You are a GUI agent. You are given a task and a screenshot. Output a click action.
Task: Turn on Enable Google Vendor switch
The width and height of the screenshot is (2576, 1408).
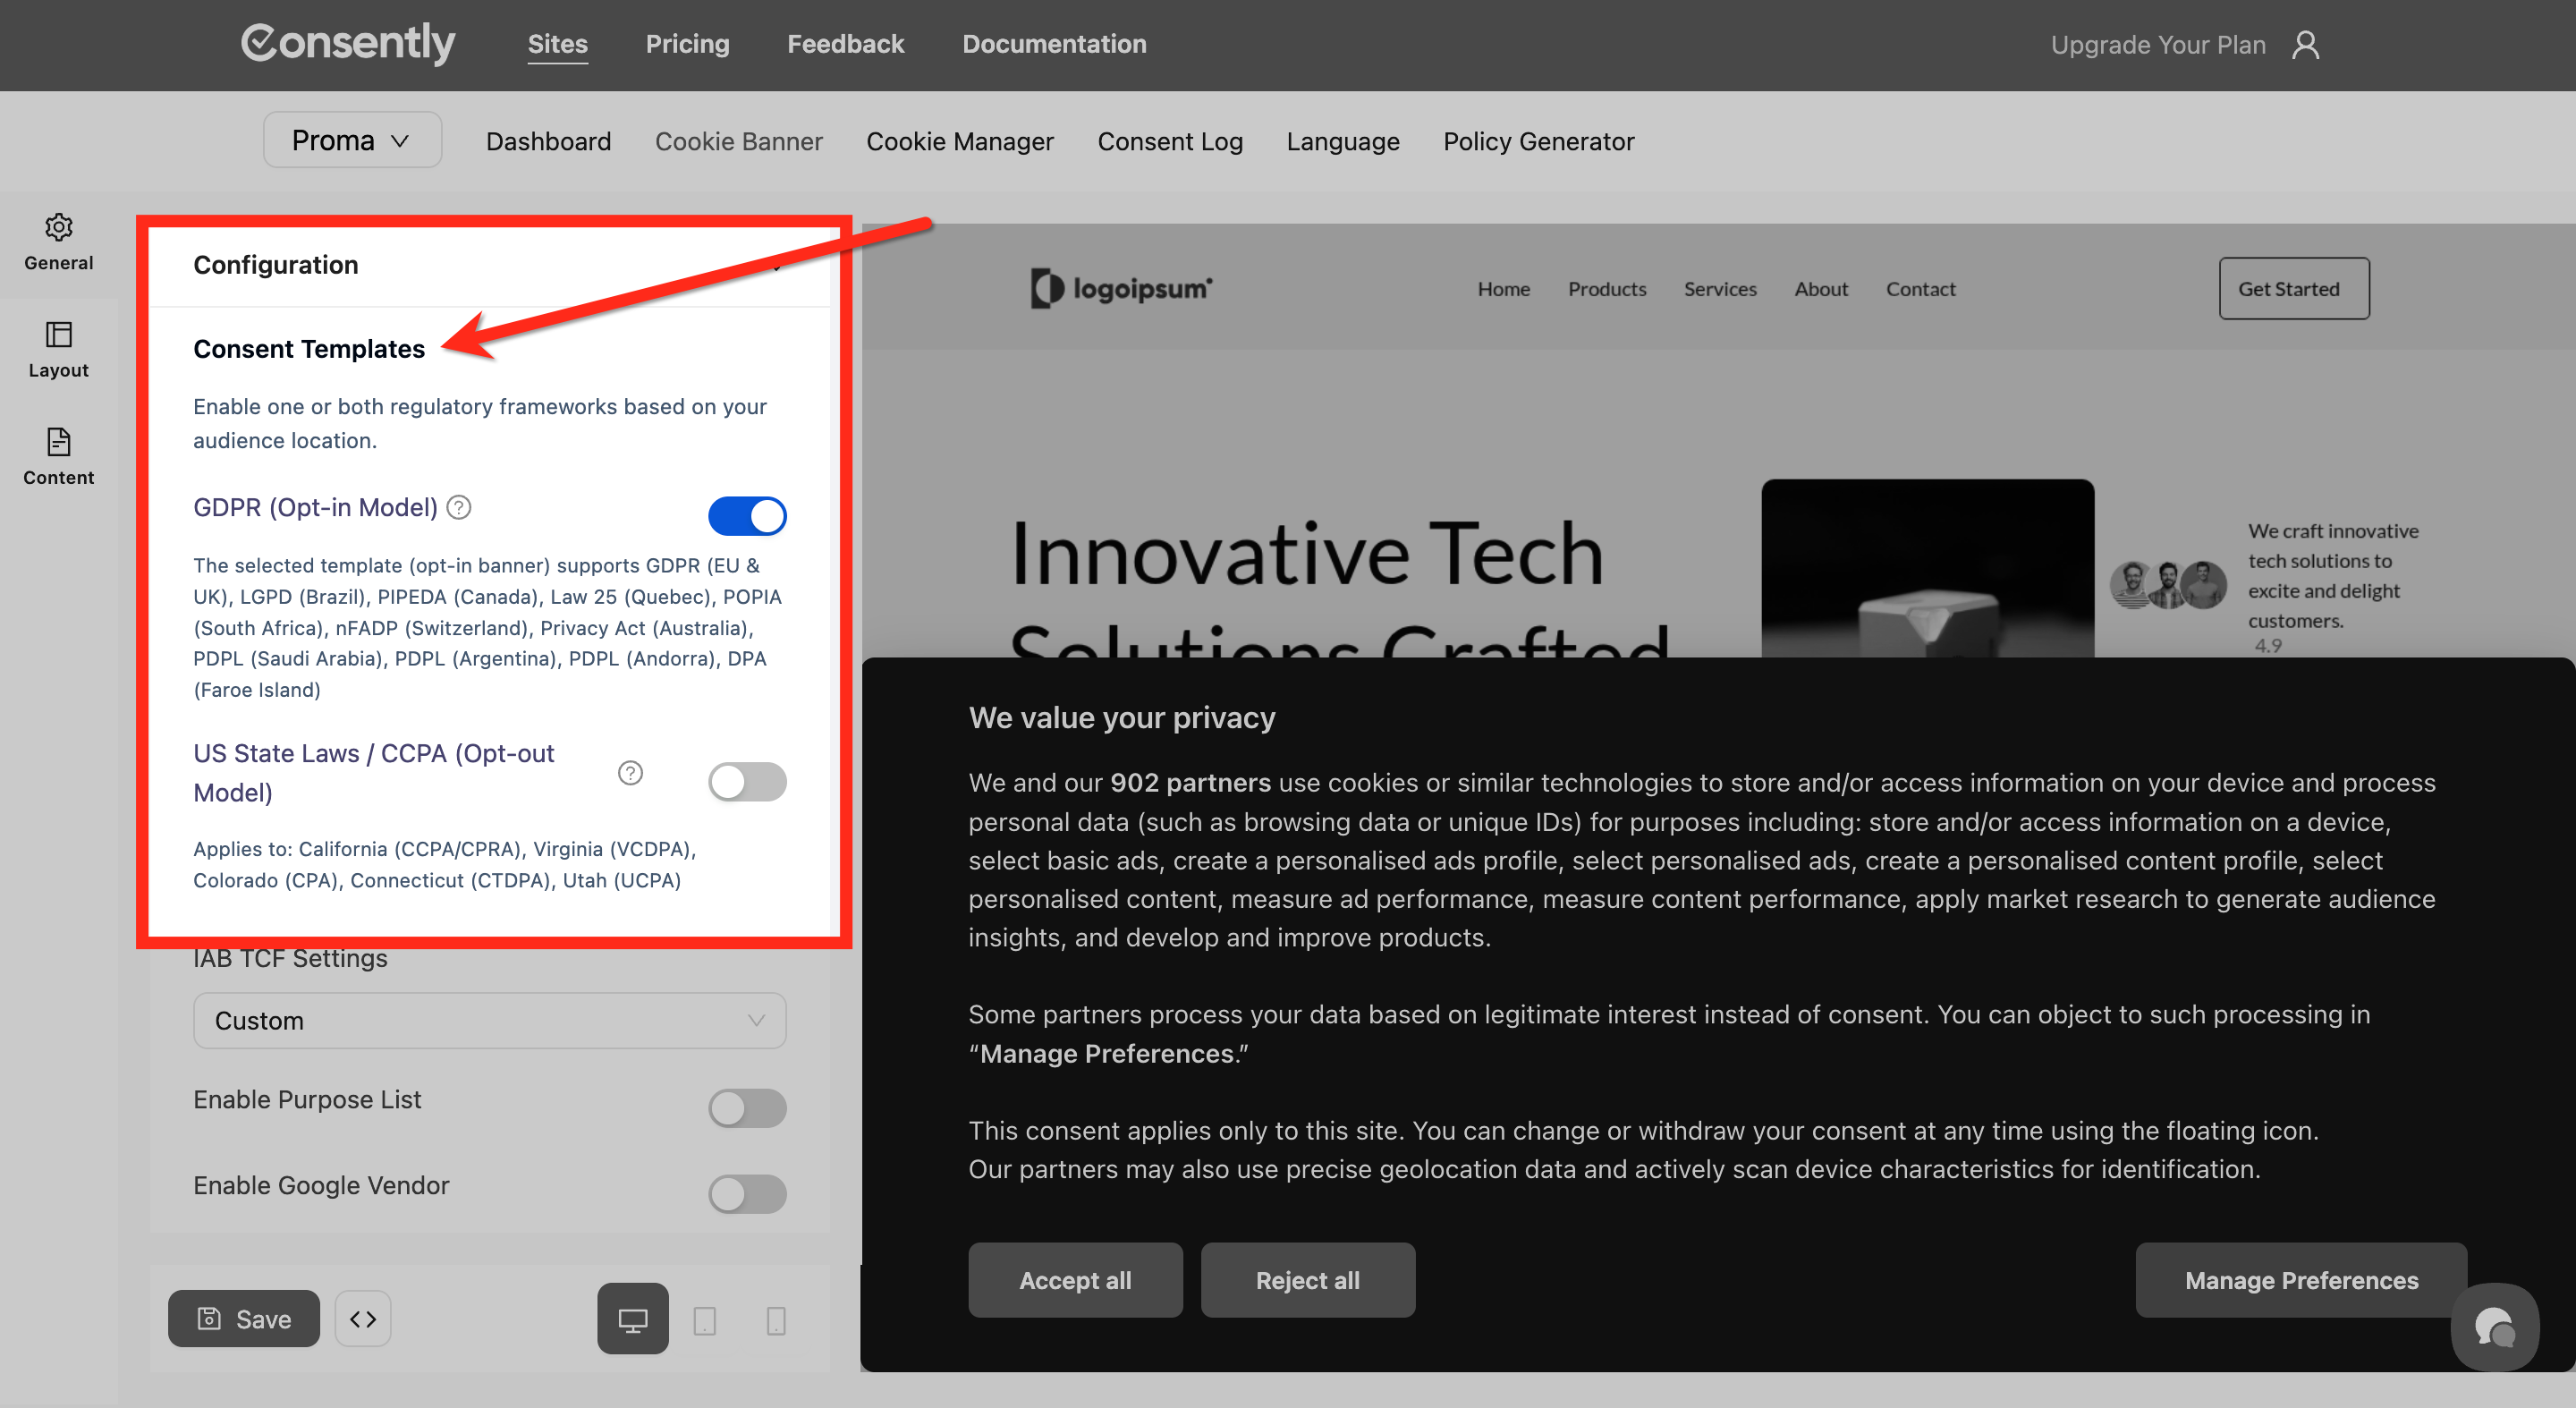pos(747,1194)
